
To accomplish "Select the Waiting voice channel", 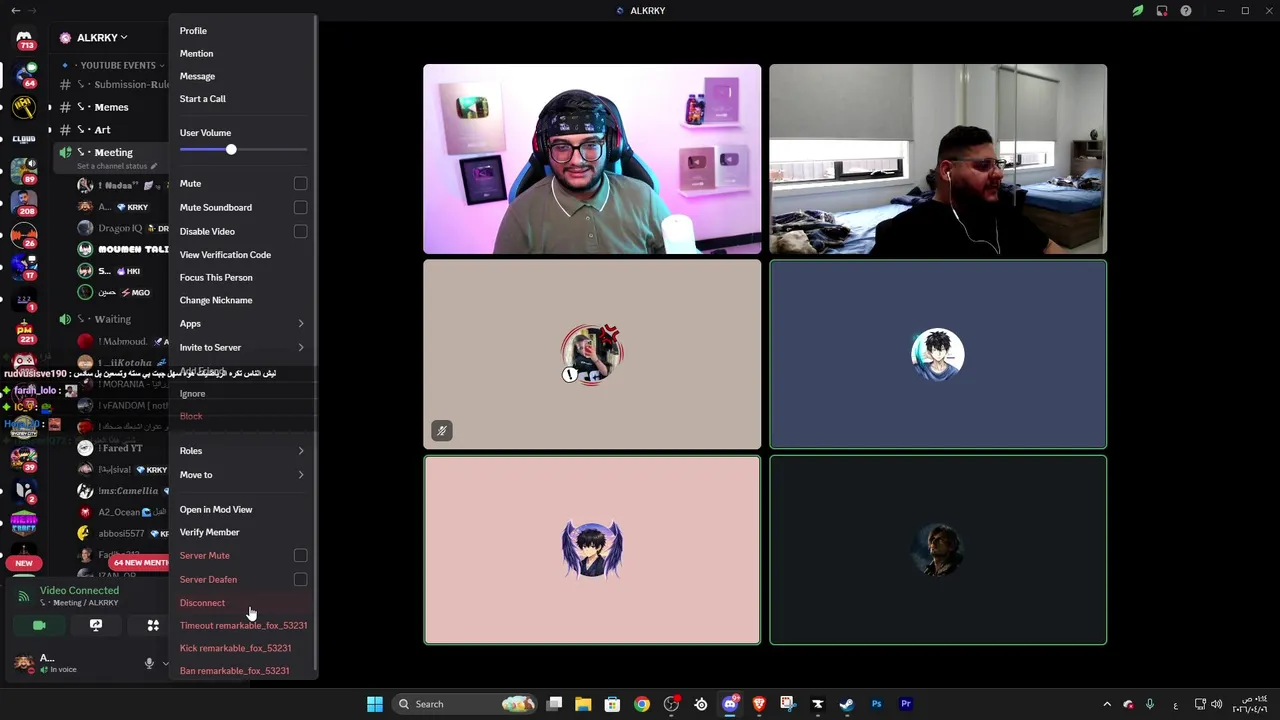I will pos(111,319).
